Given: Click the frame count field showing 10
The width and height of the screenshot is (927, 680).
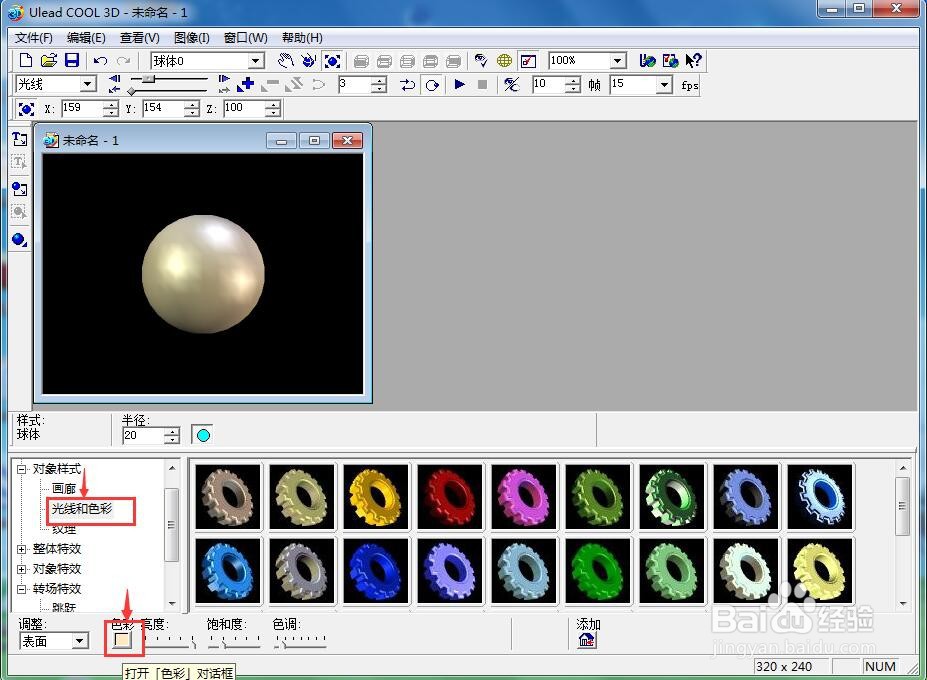Looking at the screenshot, I should [x=548, y=85].
